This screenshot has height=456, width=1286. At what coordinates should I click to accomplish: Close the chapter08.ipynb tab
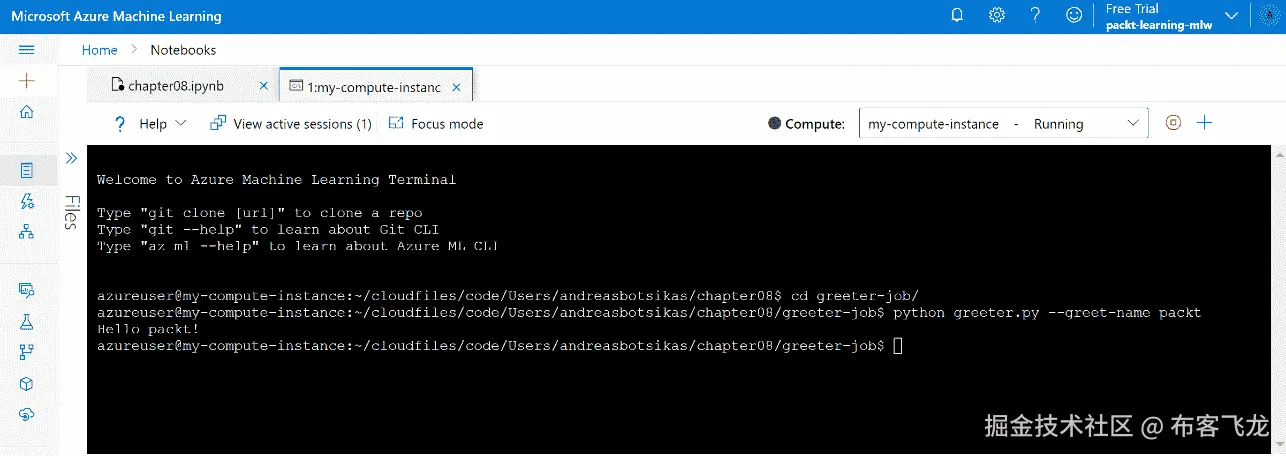pos(264,86)
